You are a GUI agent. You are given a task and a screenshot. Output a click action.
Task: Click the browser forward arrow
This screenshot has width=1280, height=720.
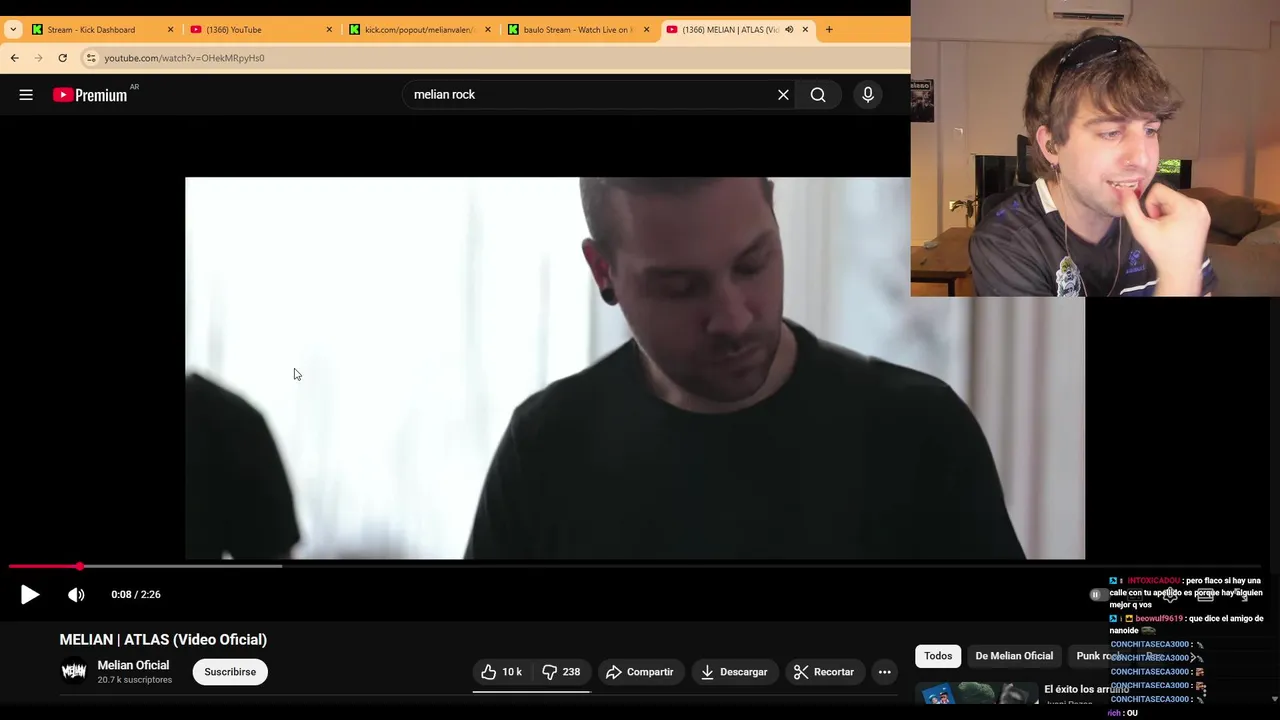click(x=39, y=58)
